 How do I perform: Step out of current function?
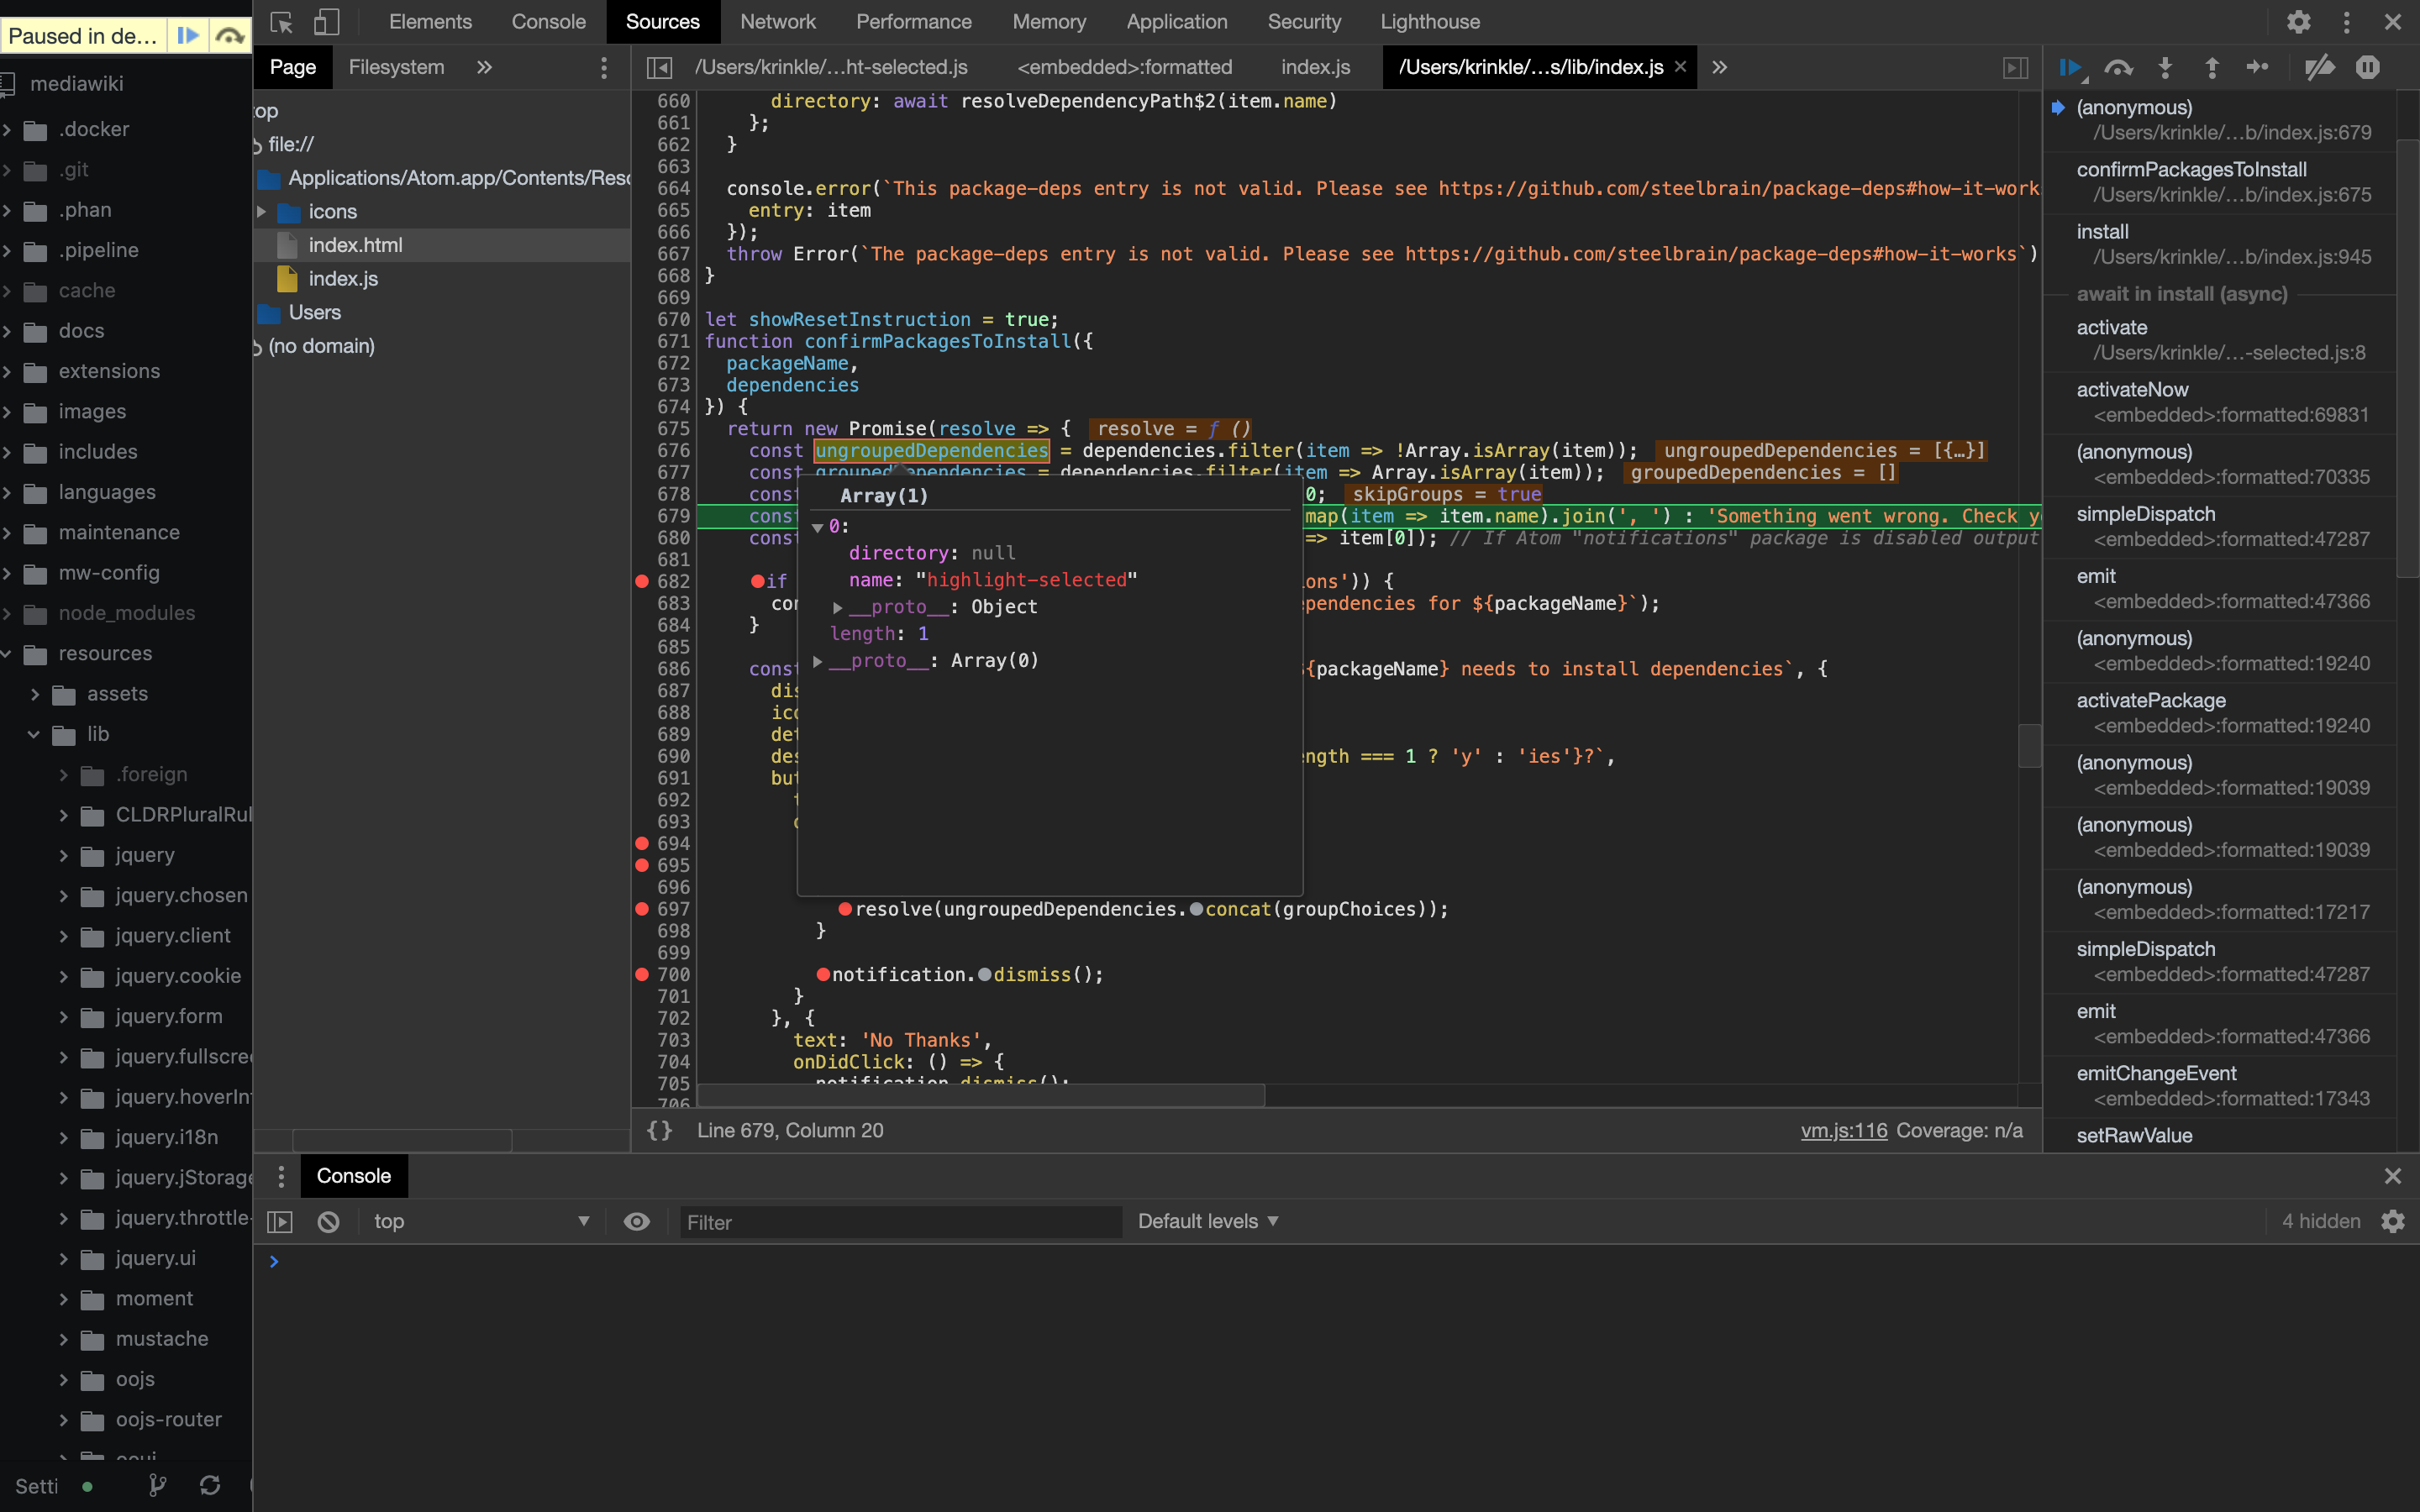2211,67
